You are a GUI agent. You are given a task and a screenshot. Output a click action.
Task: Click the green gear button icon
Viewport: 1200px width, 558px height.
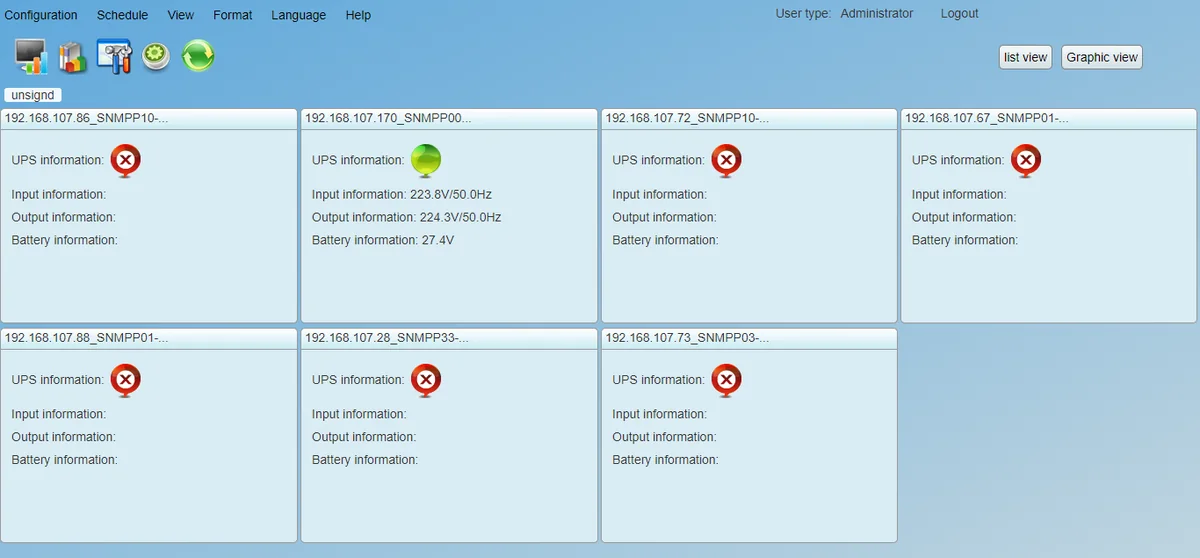pos(156,57)
